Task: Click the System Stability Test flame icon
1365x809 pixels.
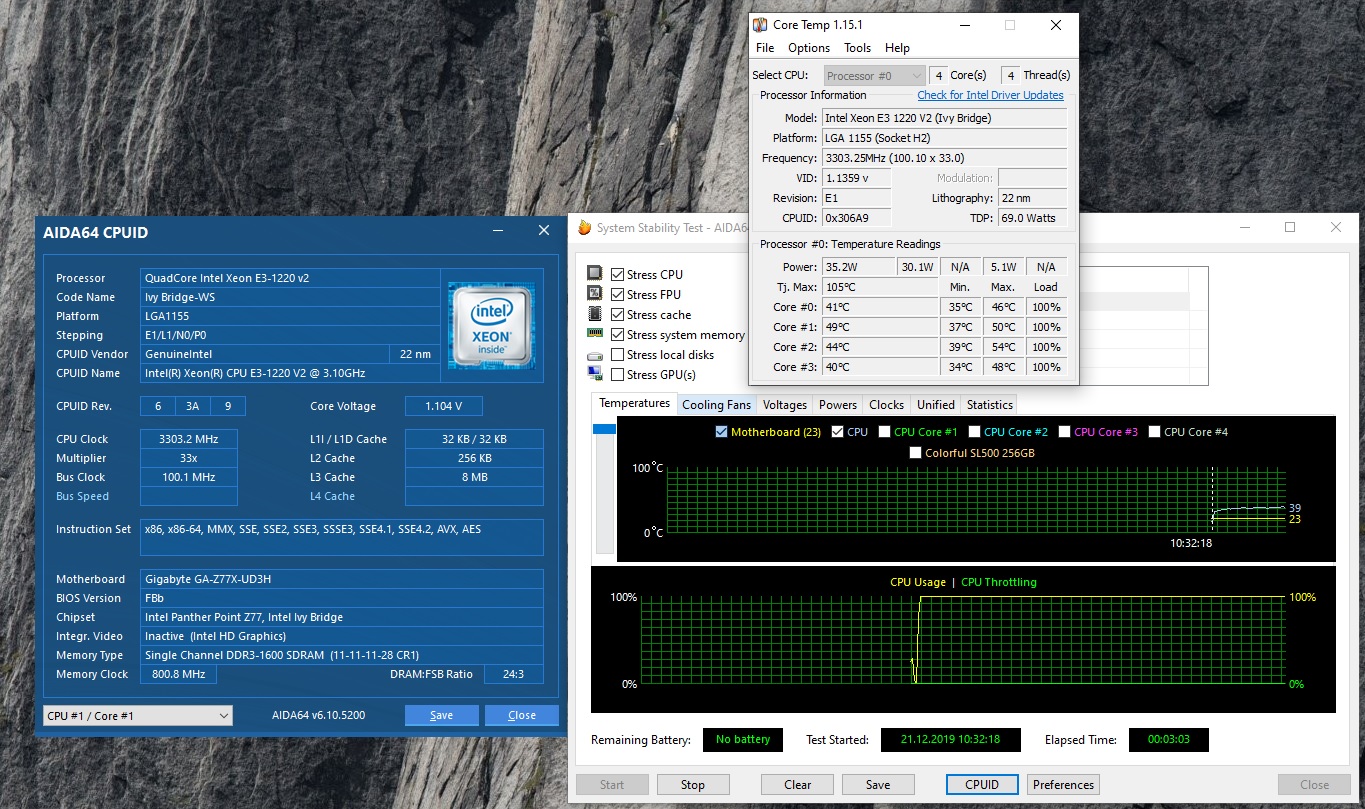Action: coord(585,228)
